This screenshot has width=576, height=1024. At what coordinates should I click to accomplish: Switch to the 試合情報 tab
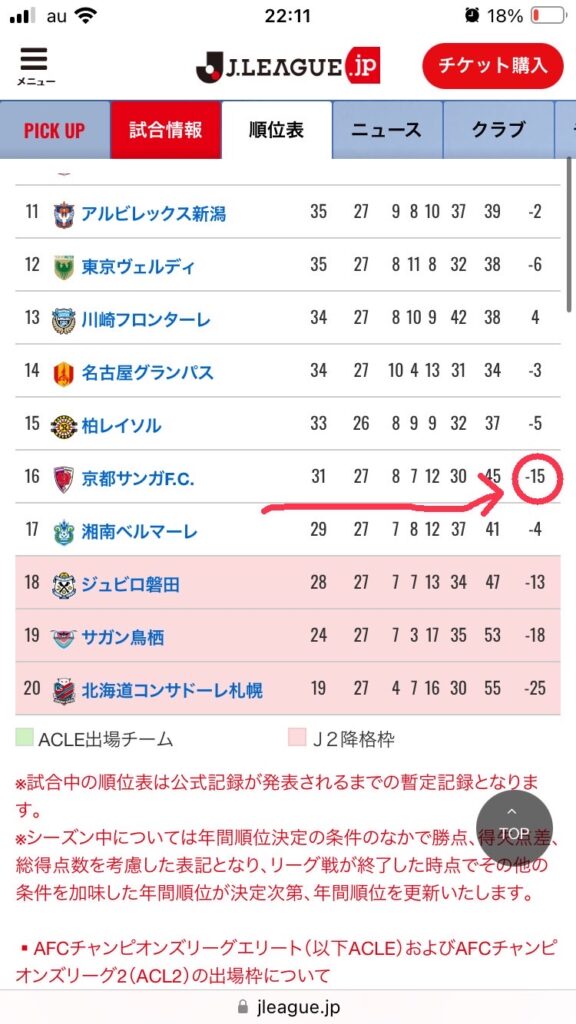[165, 130]
